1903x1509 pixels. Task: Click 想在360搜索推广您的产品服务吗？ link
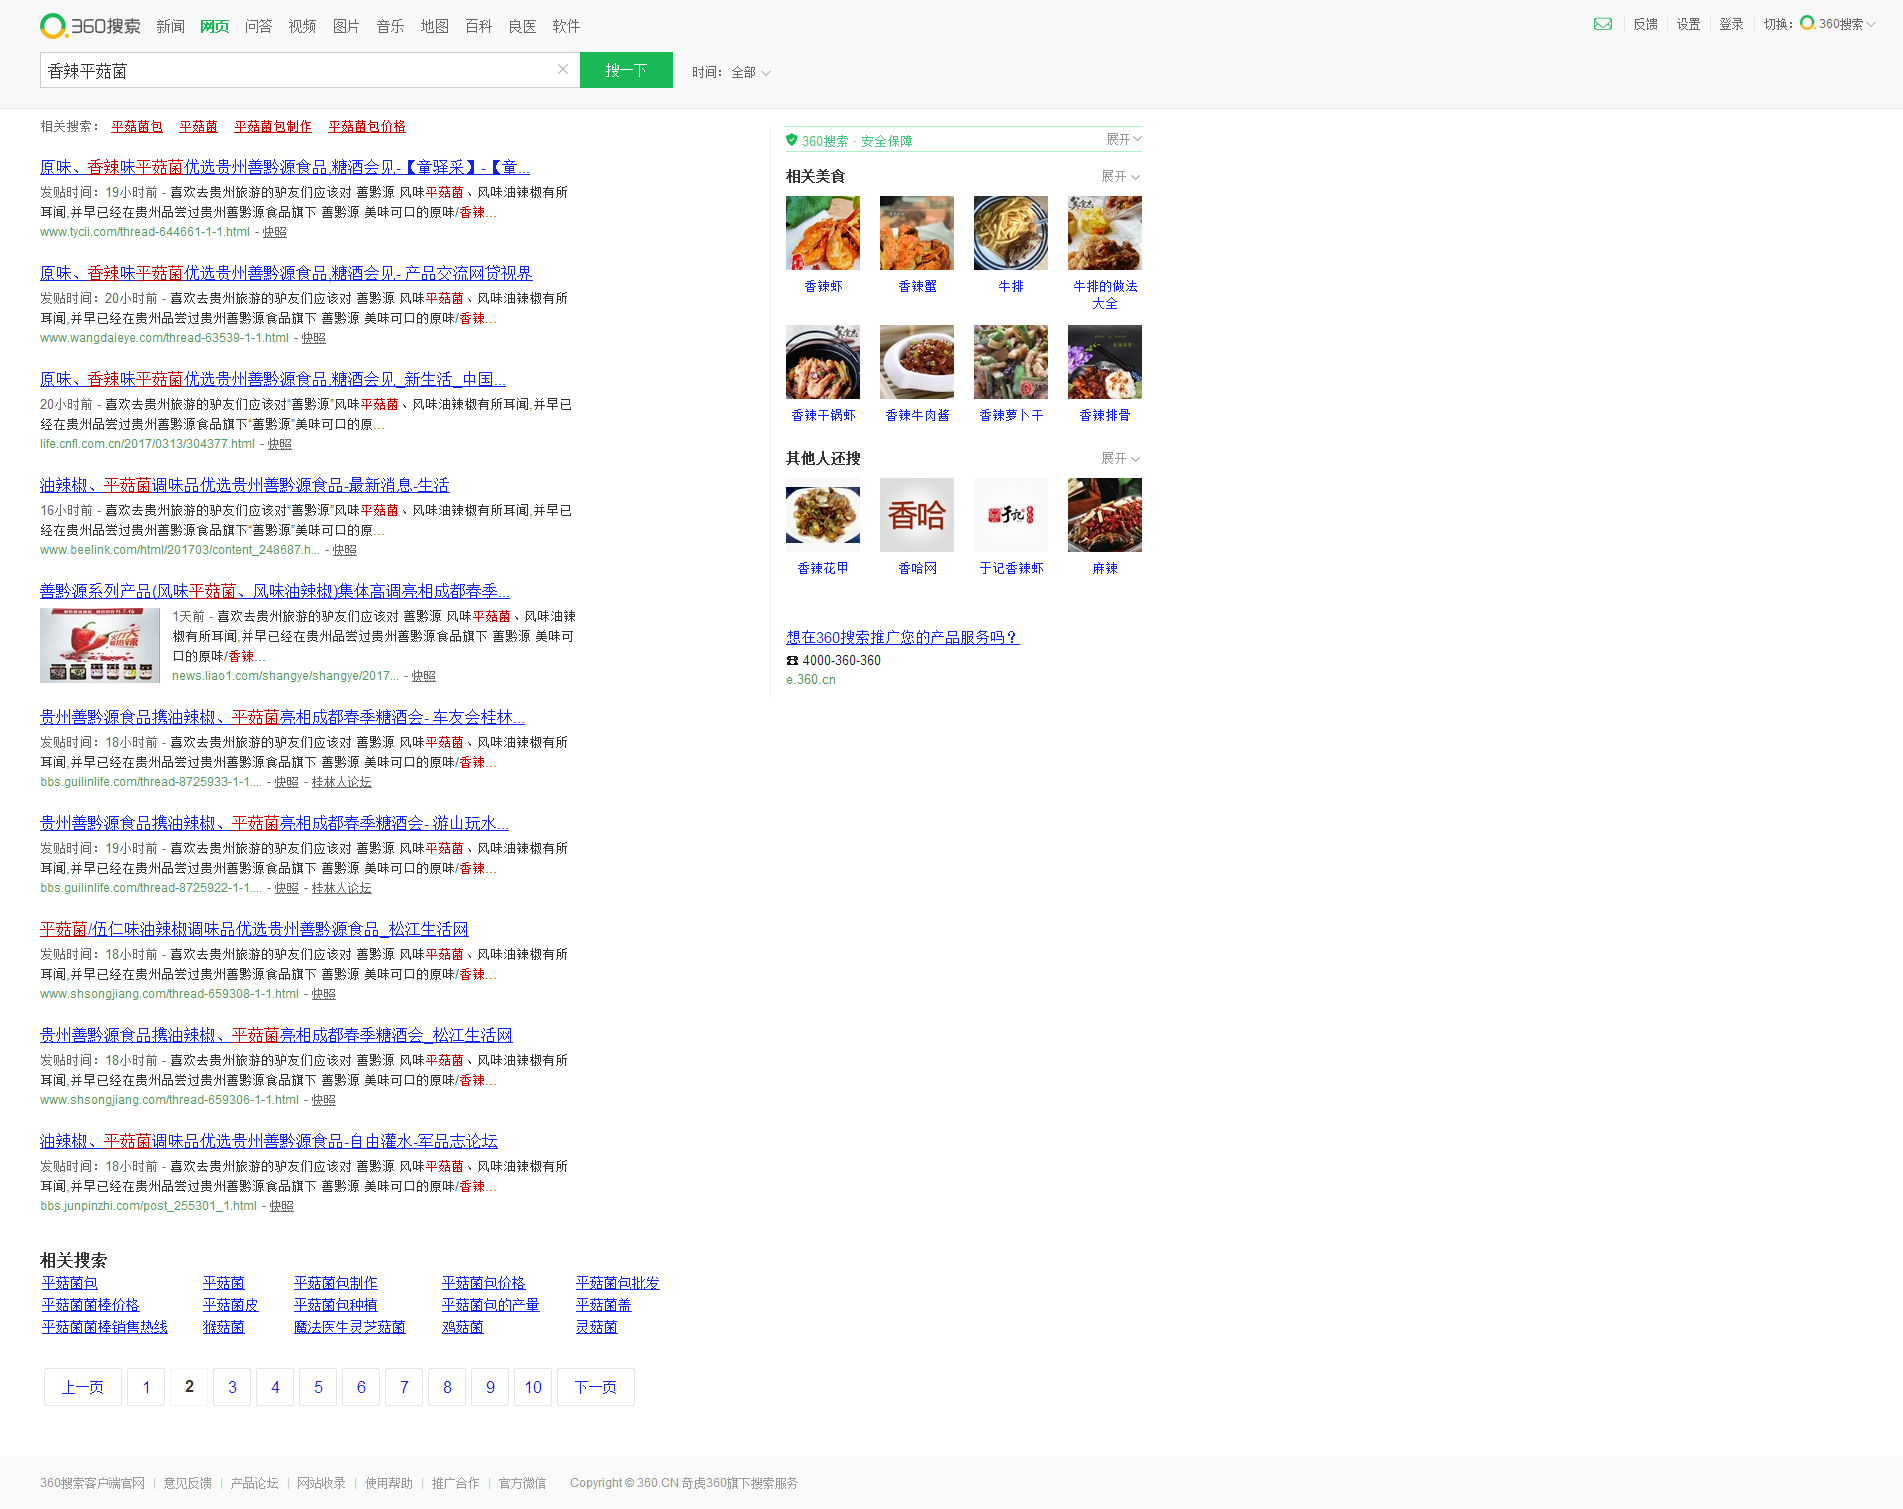pos(902,637)
